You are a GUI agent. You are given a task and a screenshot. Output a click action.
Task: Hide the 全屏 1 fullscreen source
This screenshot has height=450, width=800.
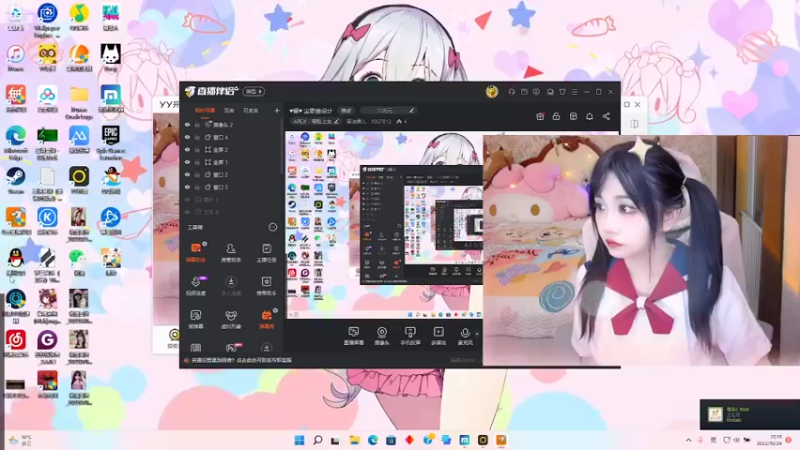[x=187, y=162]
